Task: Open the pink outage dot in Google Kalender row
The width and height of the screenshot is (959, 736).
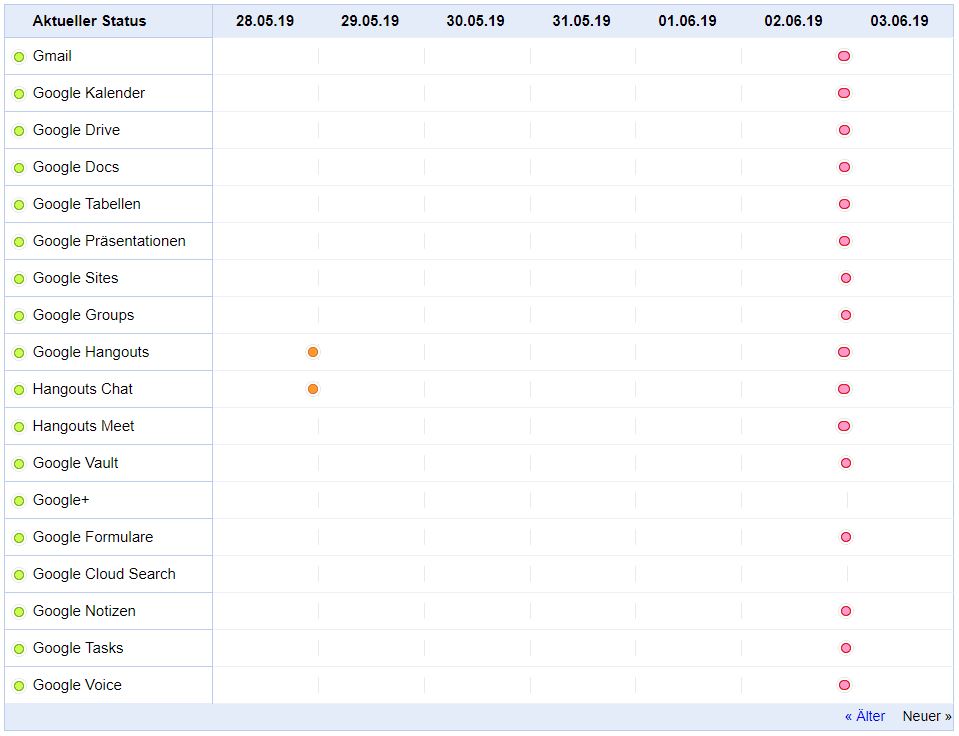Action: click(x=844, y=93)
